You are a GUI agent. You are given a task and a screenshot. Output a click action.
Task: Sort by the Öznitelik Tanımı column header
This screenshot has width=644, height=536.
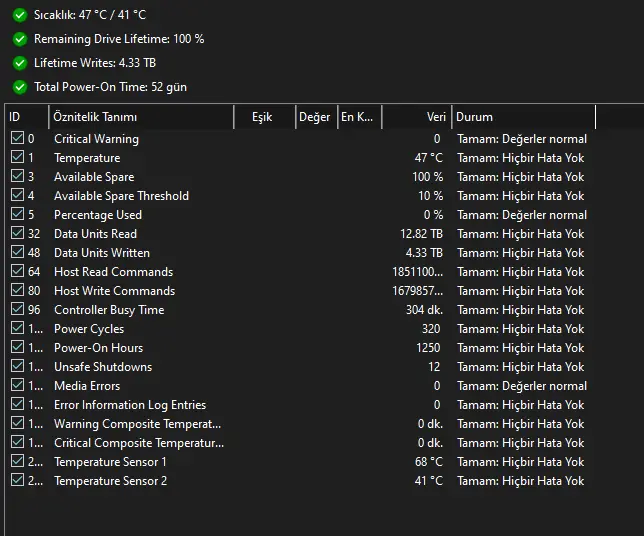141,117
